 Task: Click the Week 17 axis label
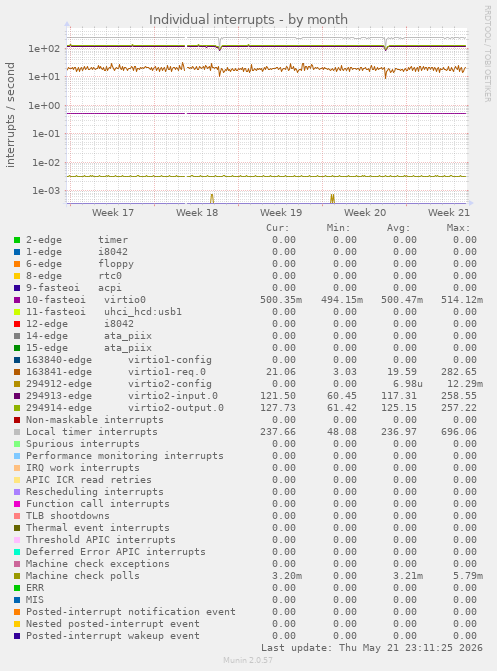(113, 212)
